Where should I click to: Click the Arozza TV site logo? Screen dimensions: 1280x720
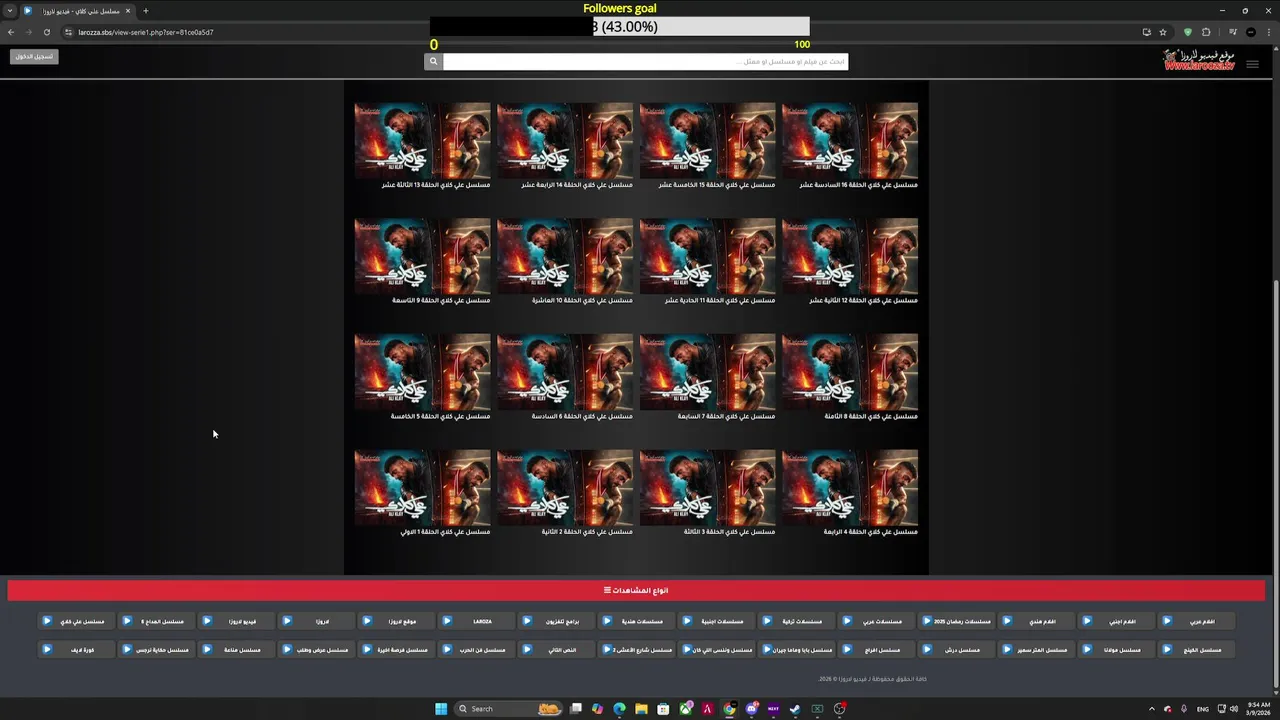tap(1198, 60)
